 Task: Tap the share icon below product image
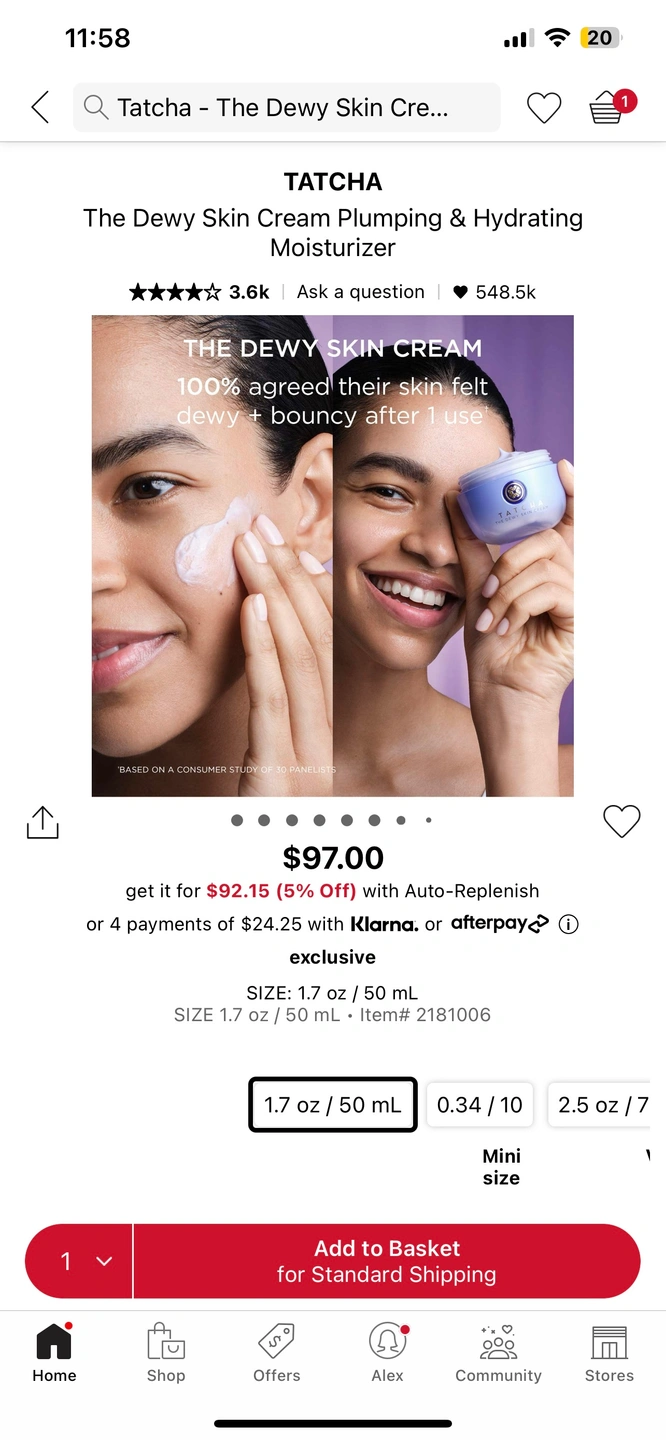coord(42,822)
